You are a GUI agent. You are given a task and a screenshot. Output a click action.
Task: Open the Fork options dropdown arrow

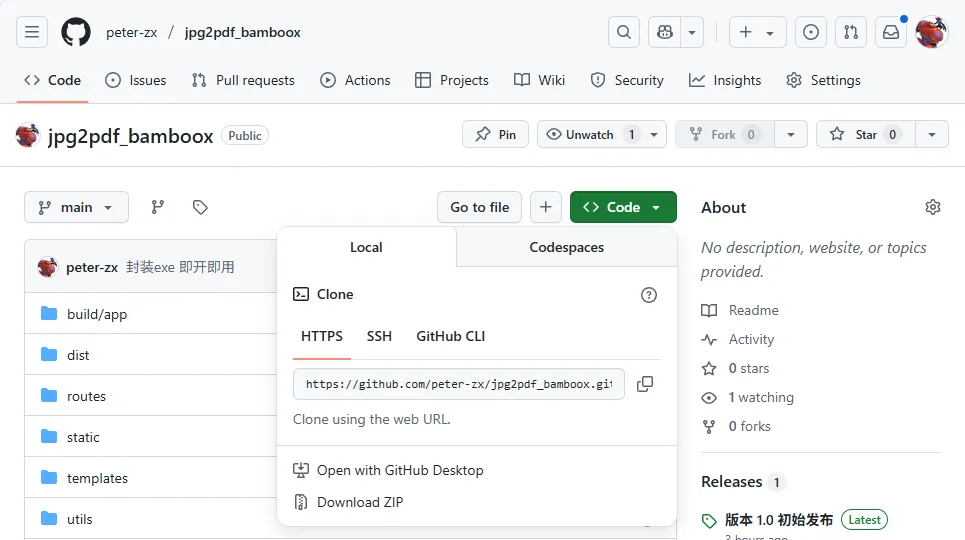point(791,134)
